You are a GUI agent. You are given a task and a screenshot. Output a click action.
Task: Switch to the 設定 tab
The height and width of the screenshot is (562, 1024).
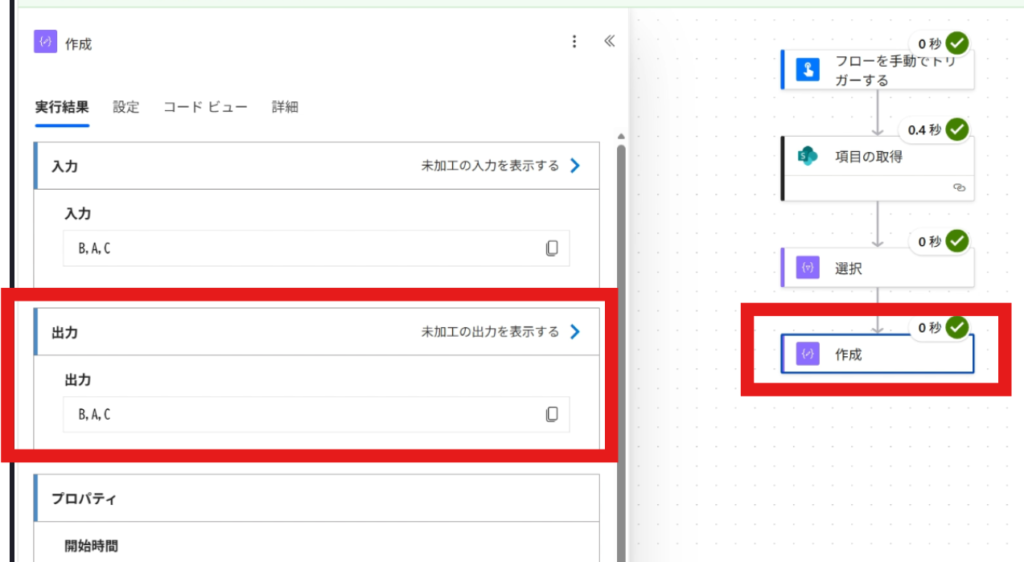[126, 107]
